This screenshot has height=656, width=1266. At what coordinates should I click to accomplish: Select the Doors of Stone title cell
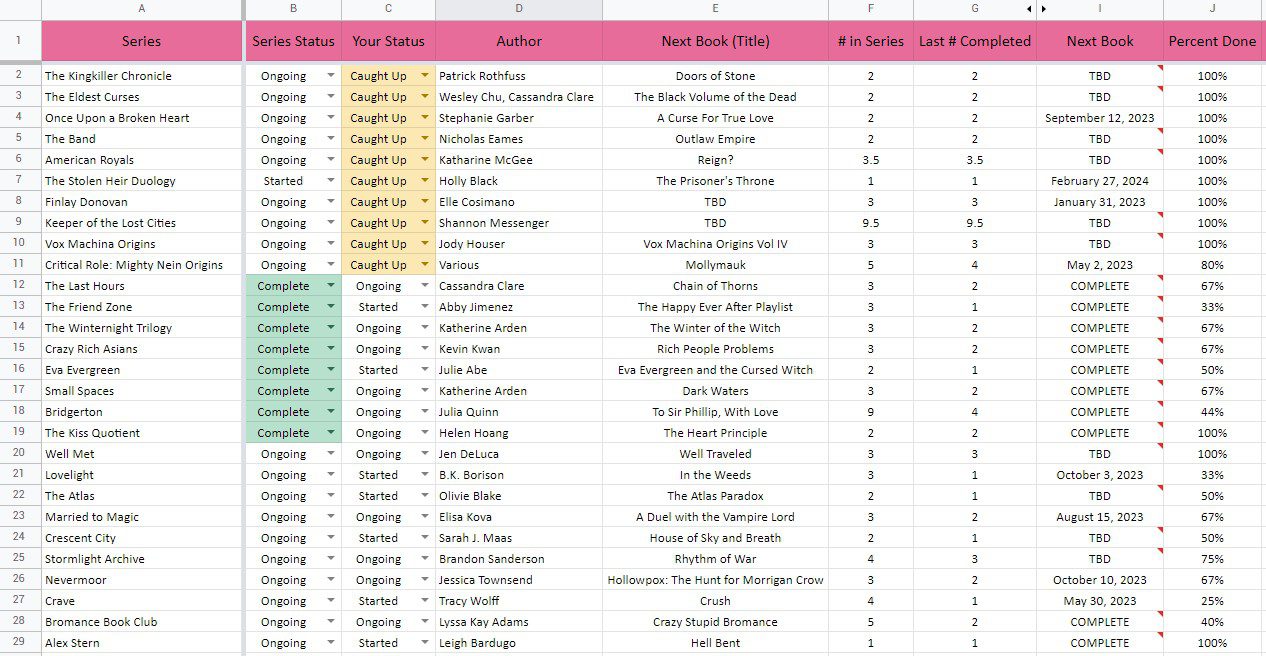coord(715,76)
